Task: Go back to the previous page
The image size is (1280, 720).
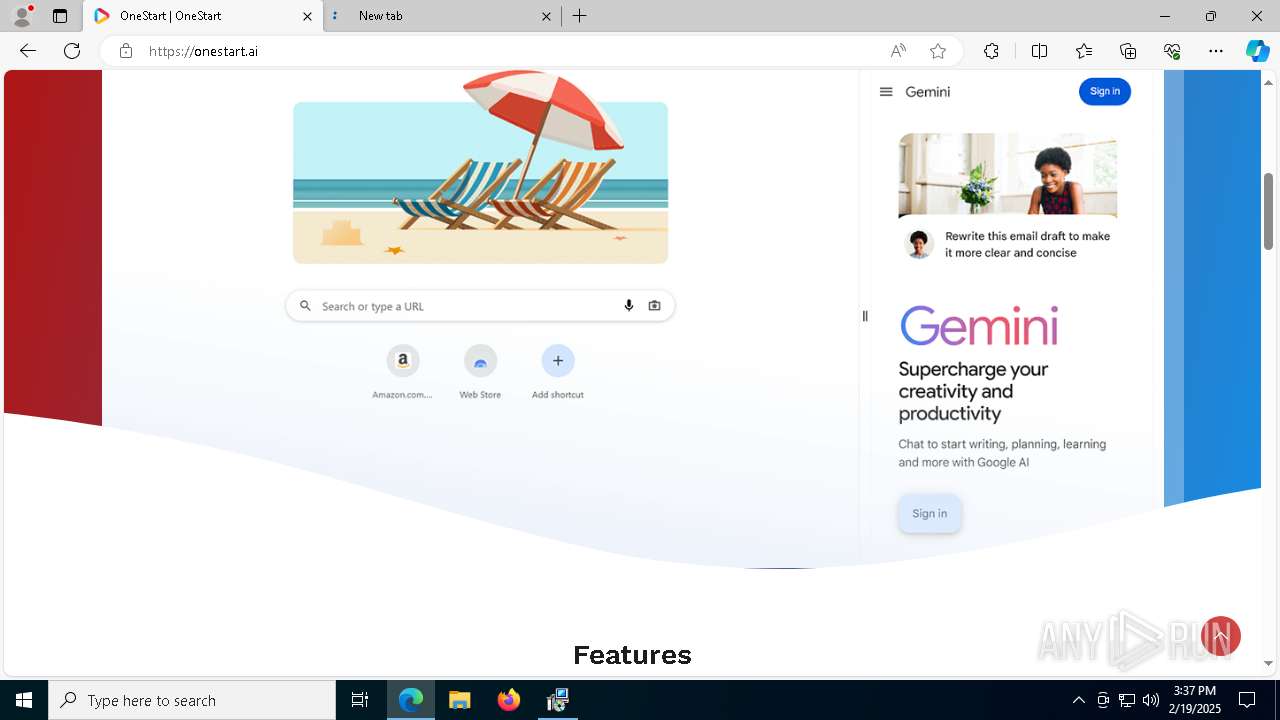Action: pos(28,51)
